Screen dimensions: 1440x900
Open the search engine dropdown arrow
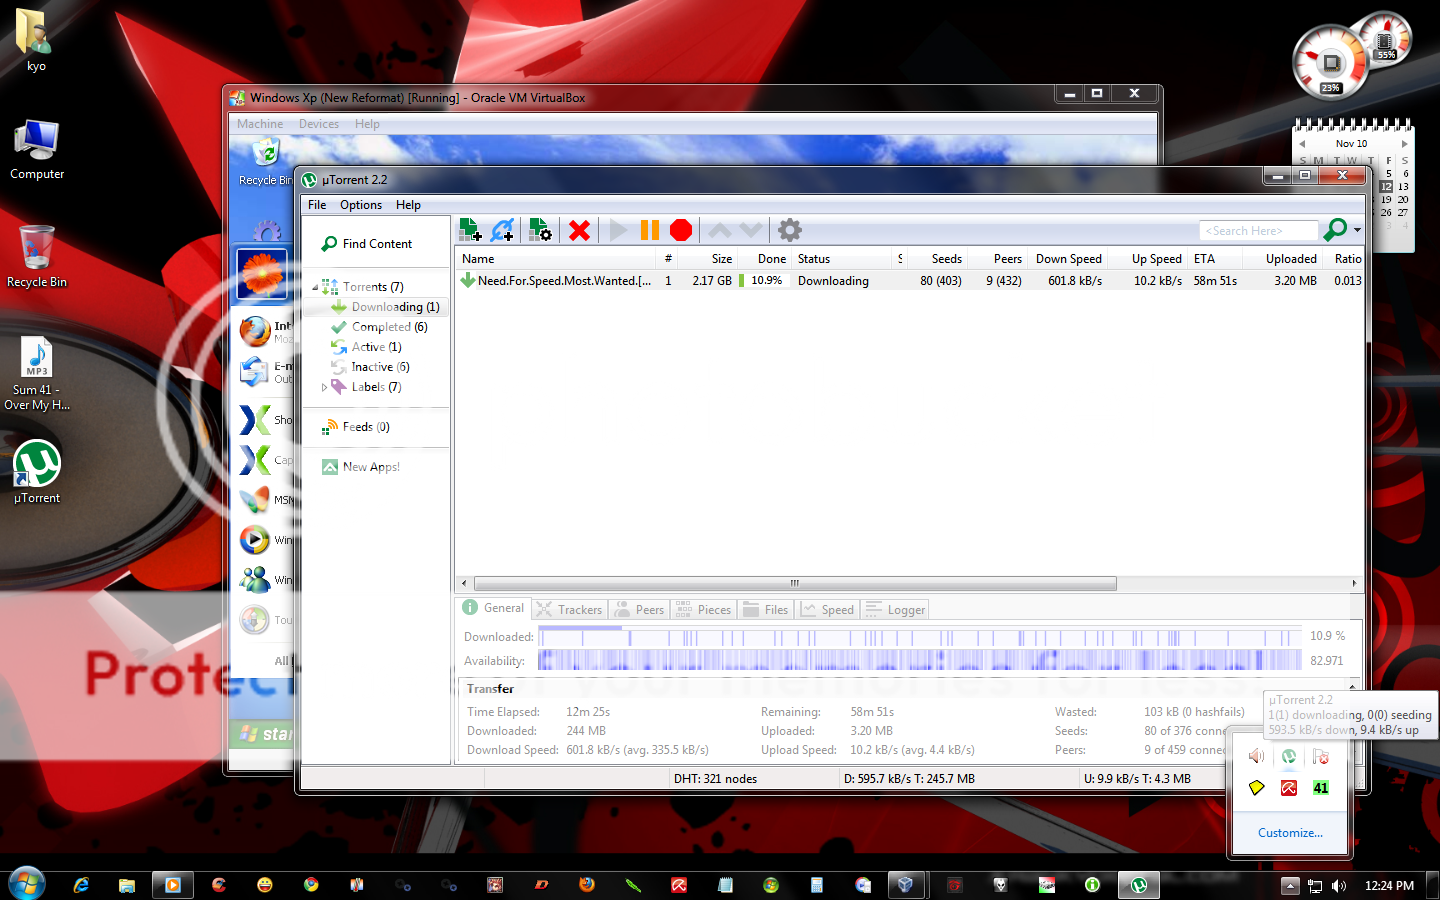tap(1357, 230)
